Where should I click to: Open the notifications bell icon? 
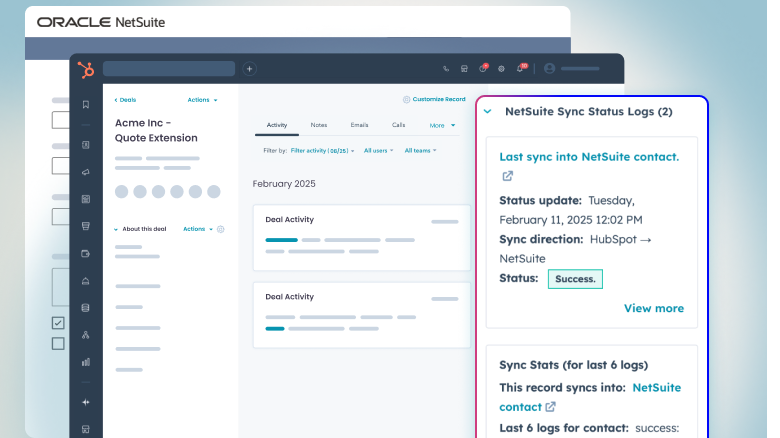click(x=521, y=69)
